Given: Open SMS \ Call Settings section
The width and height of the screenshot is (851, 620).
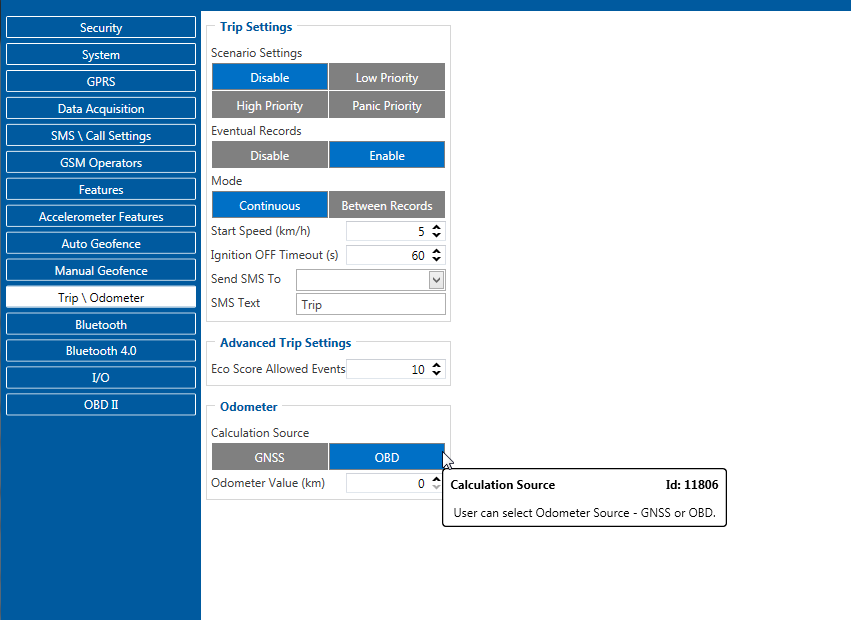Looking at the screenshot, I should (101, 136).
